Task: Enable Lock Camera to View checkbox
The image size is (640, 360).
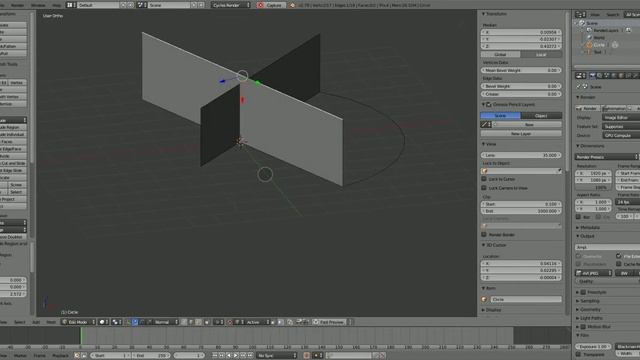Action: tap(484, 188)
